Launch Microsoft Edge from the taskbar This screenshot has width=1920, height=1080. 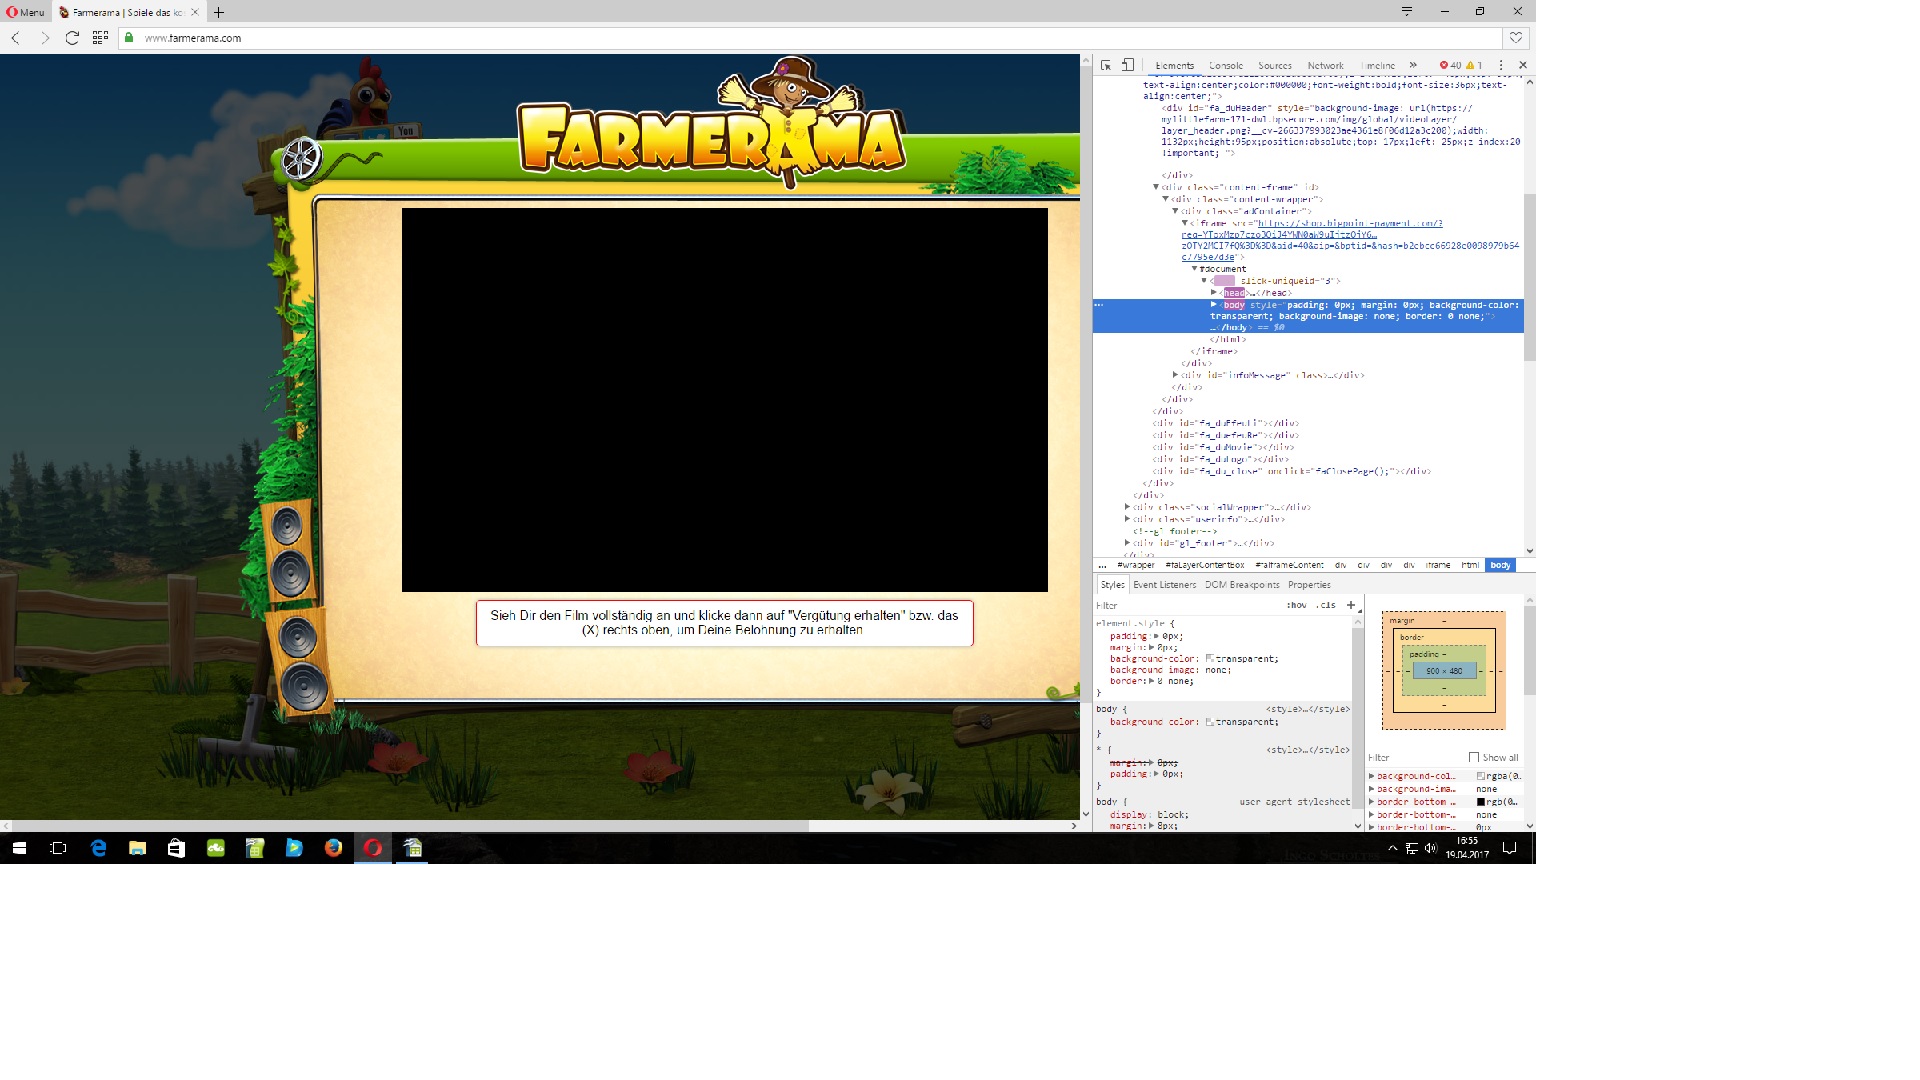[98, 848]
